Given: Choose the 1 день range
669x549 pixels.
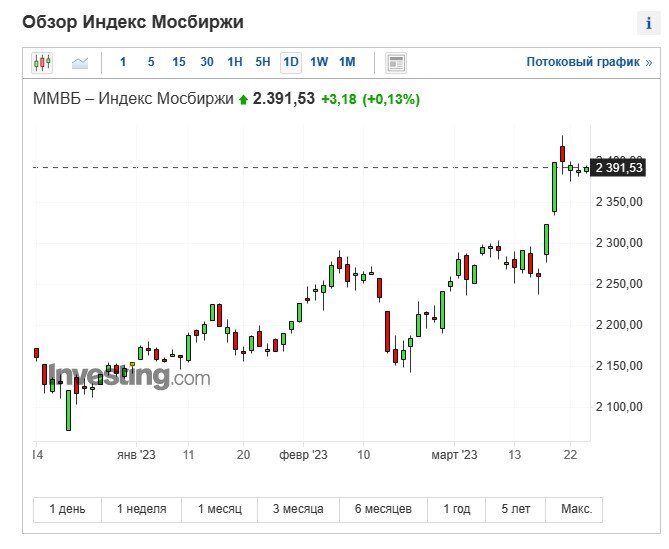Looking at the screenshot, I should coord(67,509).
